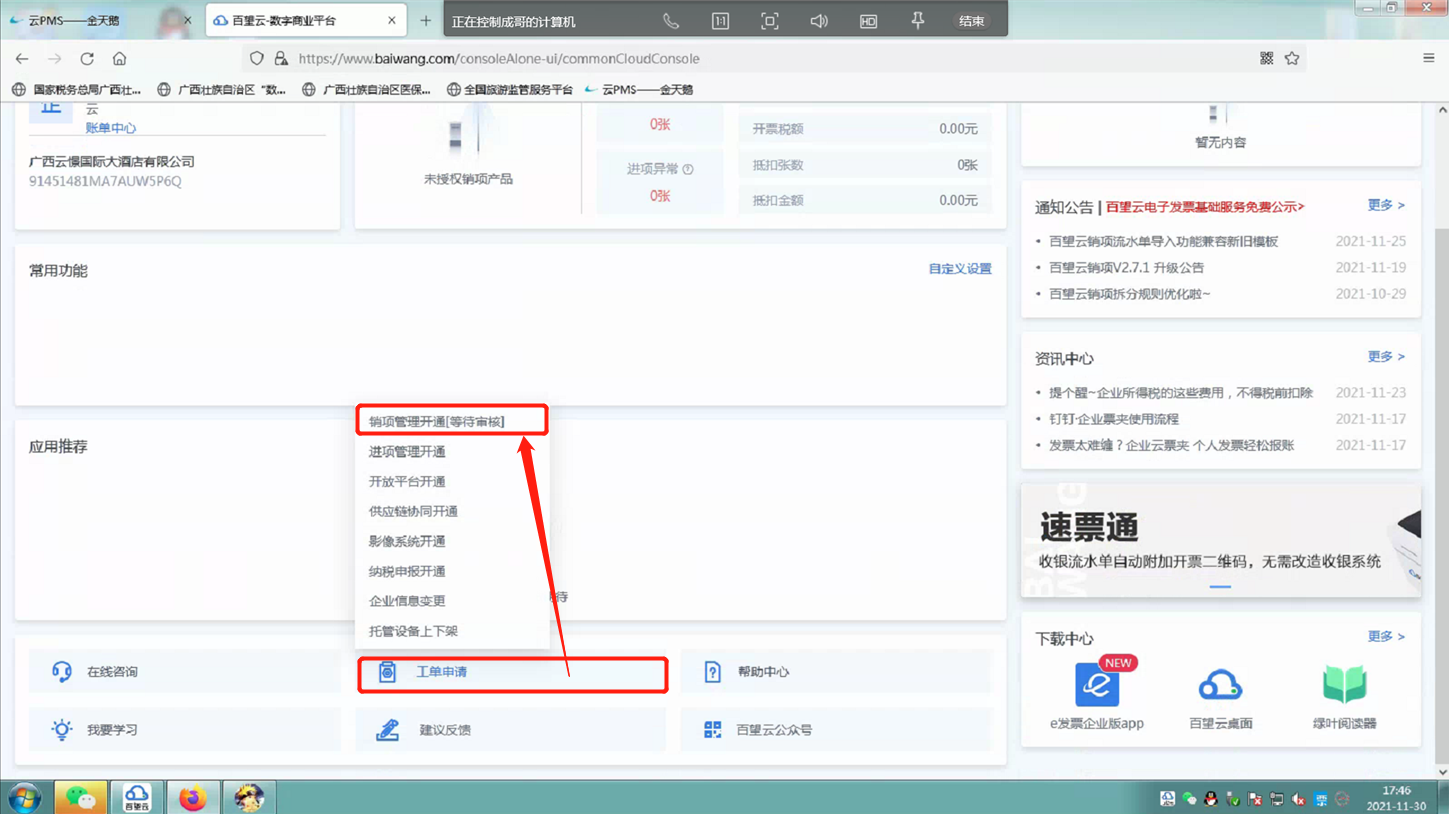1449x814 pixels.
Task: Select the 百望云-数字商业平台 tab
Action: click(305, 21)
